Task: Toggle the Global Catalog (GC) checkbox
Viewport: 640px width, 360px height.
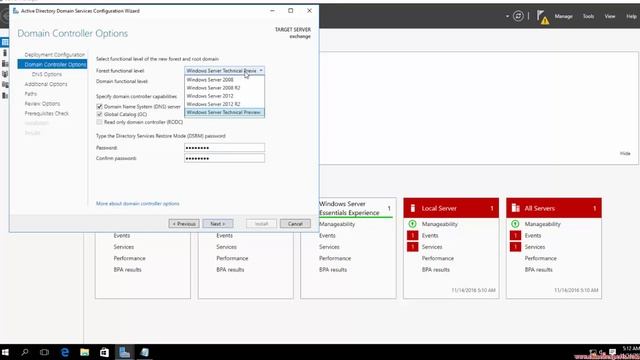Action: point(99,114)
